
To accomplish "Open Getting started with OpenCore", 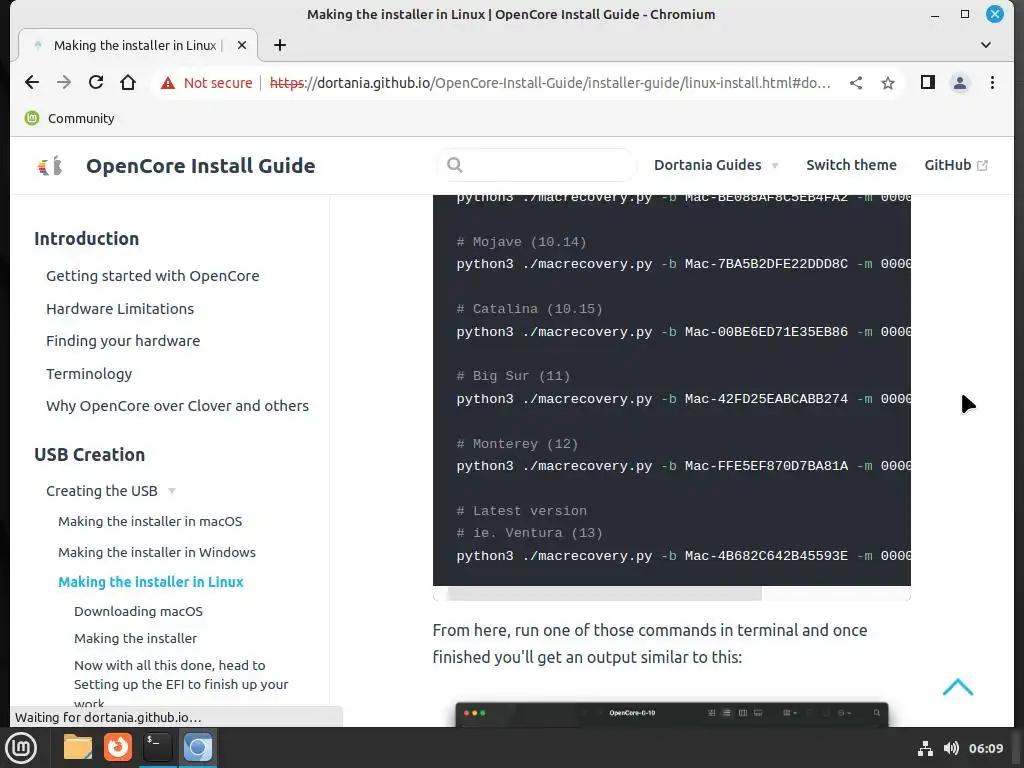I will pyautogui.click(x=153, y=276).
